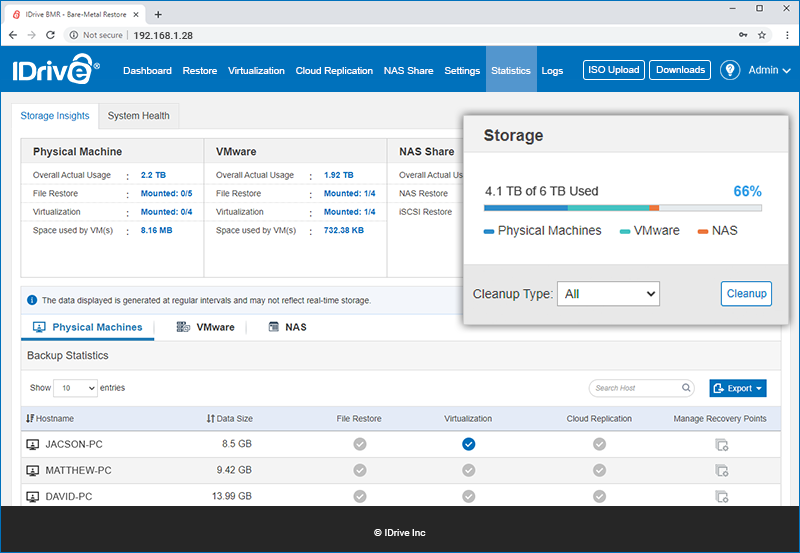The height and width of the screenshot is (553, 800).
Task: Click the NAS orange legend swatch
Action: pyautogui.click(x=703, y=232)
